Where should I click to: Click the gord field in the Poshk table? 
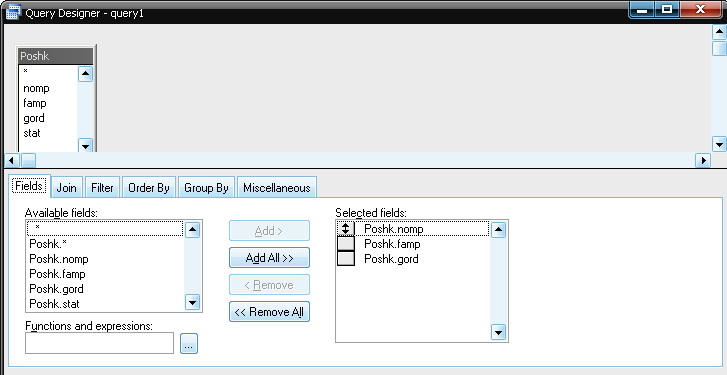click(48, 118)
